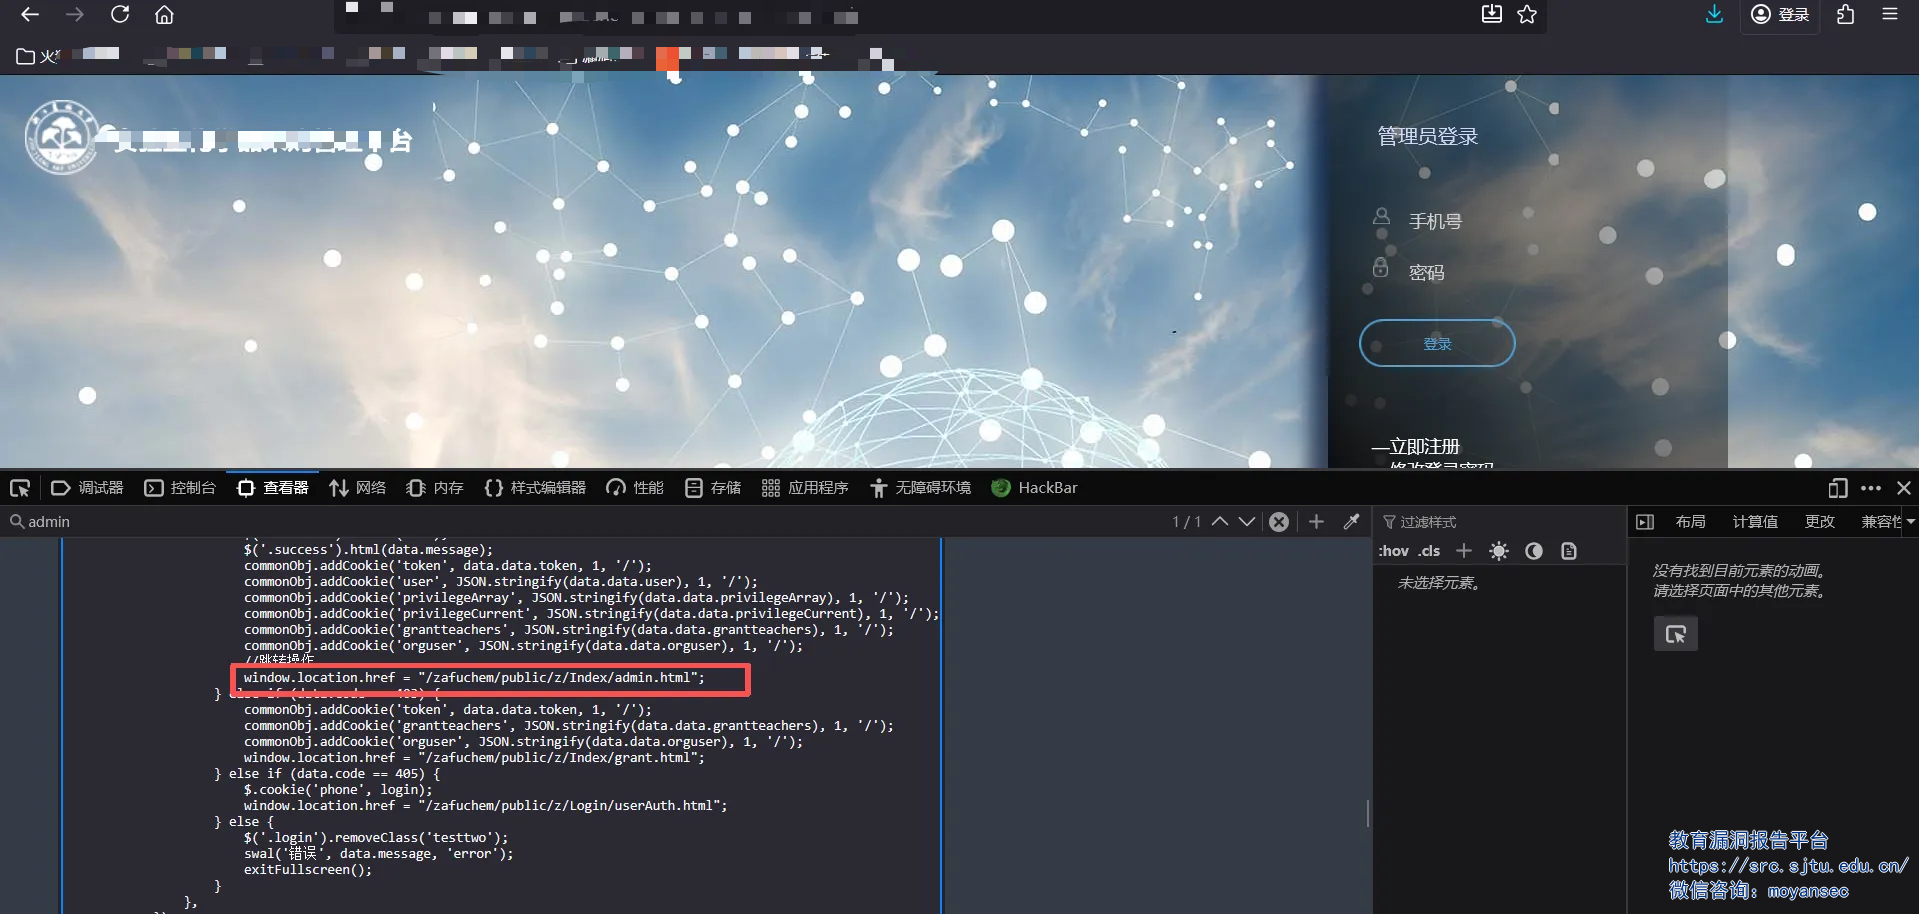Add a new node with the plus icon

(x=1316, y=522)
